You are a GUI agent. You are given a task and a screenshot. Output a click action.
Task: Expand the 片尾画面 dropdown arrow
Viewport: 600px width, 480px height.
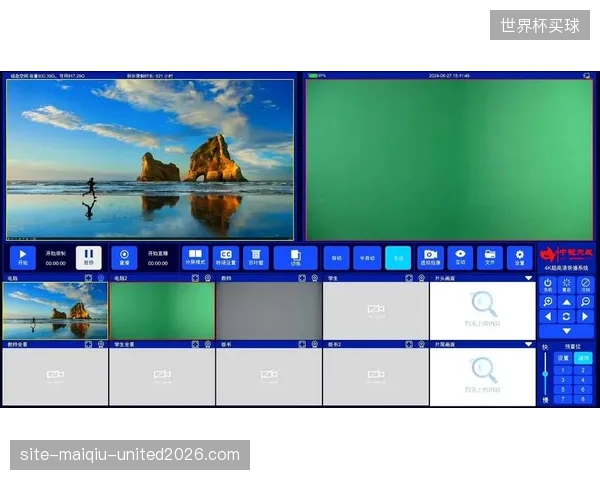coord(528,344)
